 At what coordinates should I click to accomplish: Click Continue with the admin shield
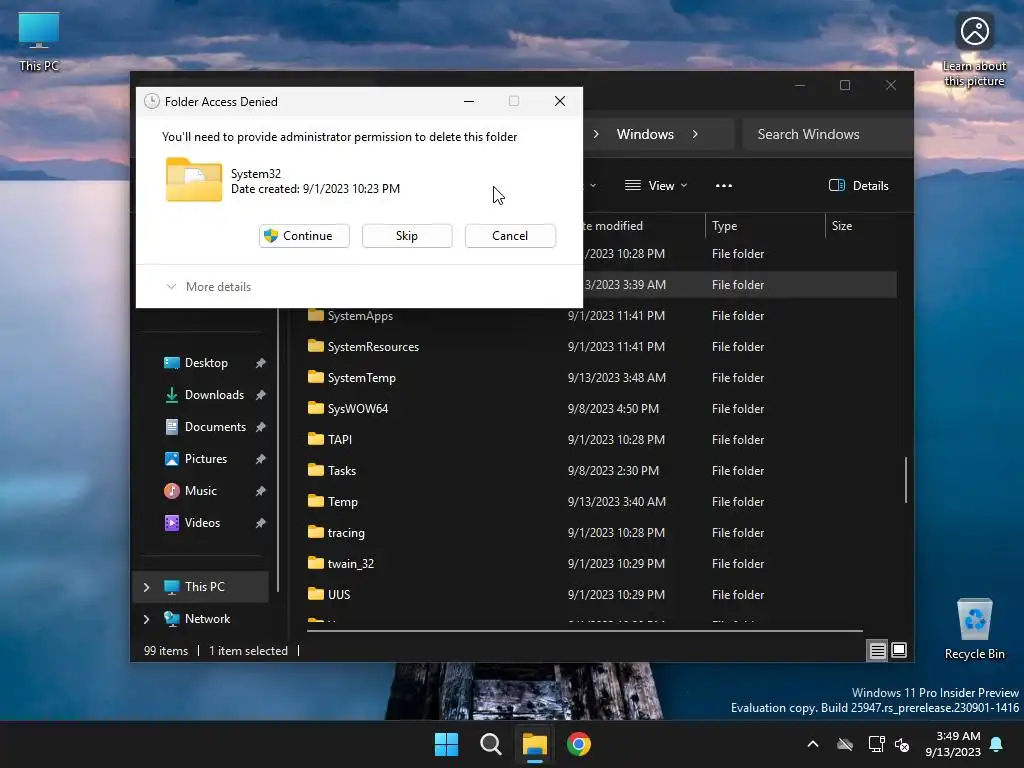[304, 236]
